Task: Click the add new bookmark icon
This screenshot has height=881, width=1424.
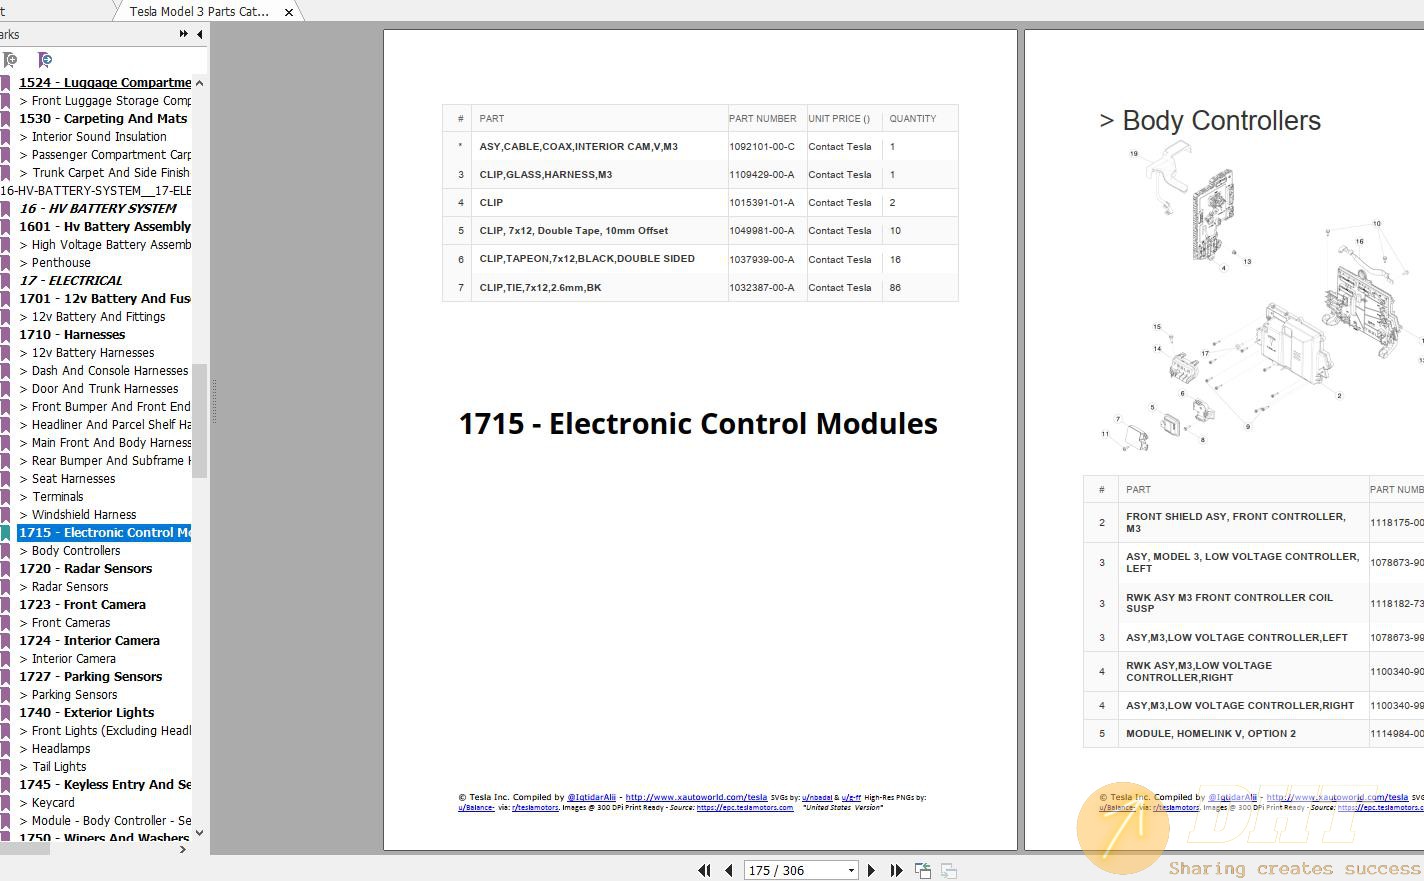Action: (x=10, y=60)
